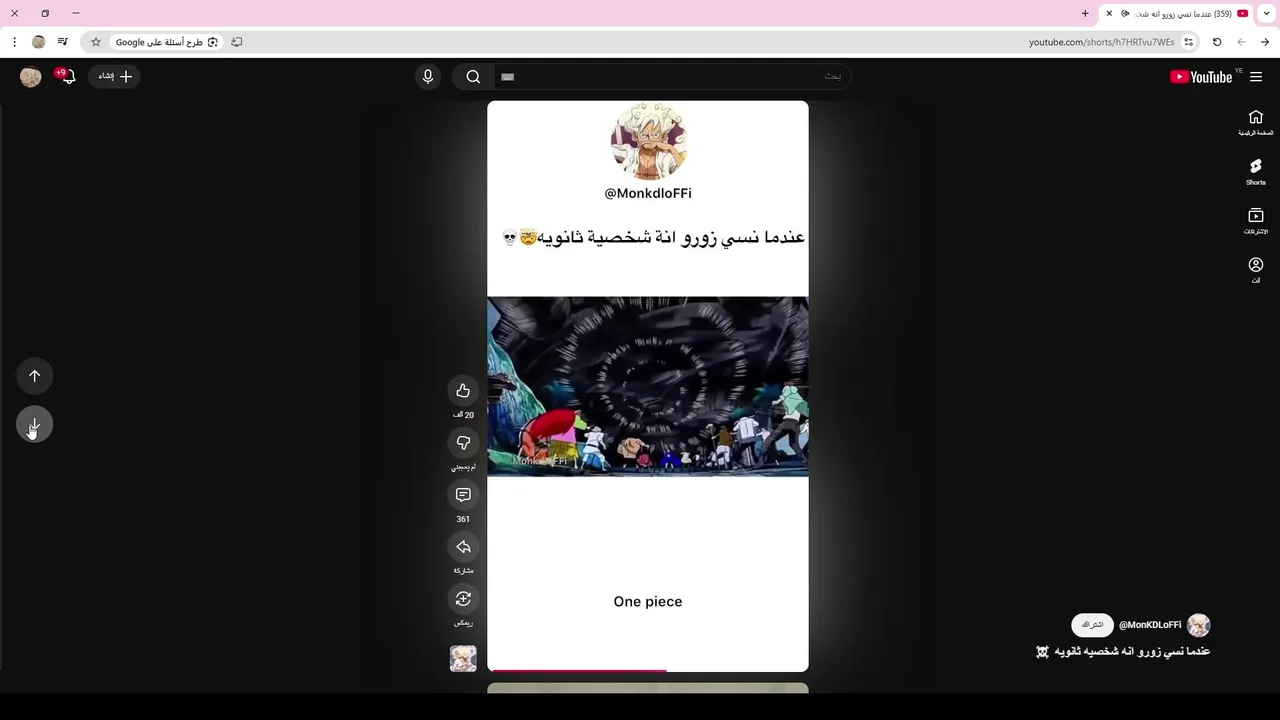This screenshot has width=1280, height=720.
Task: Open the Chrome three-dot menu
Action: 14,42
